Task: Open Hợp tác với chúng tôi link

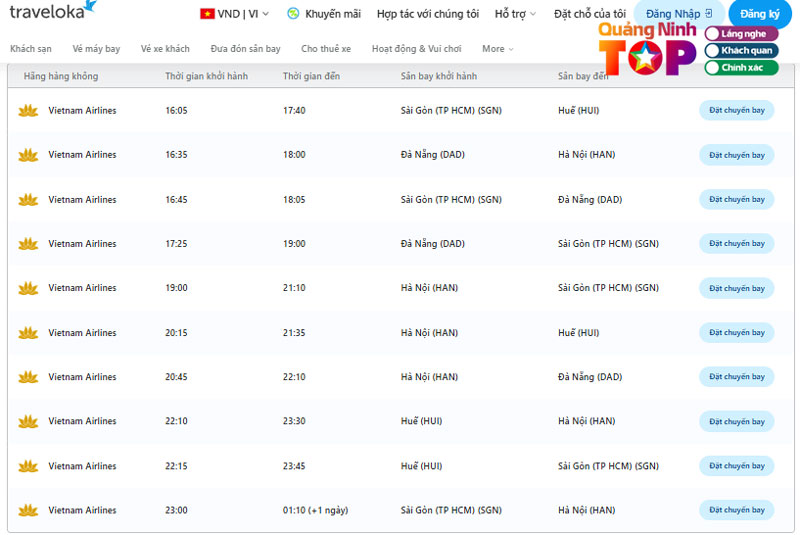Action: tap(428, 14)
